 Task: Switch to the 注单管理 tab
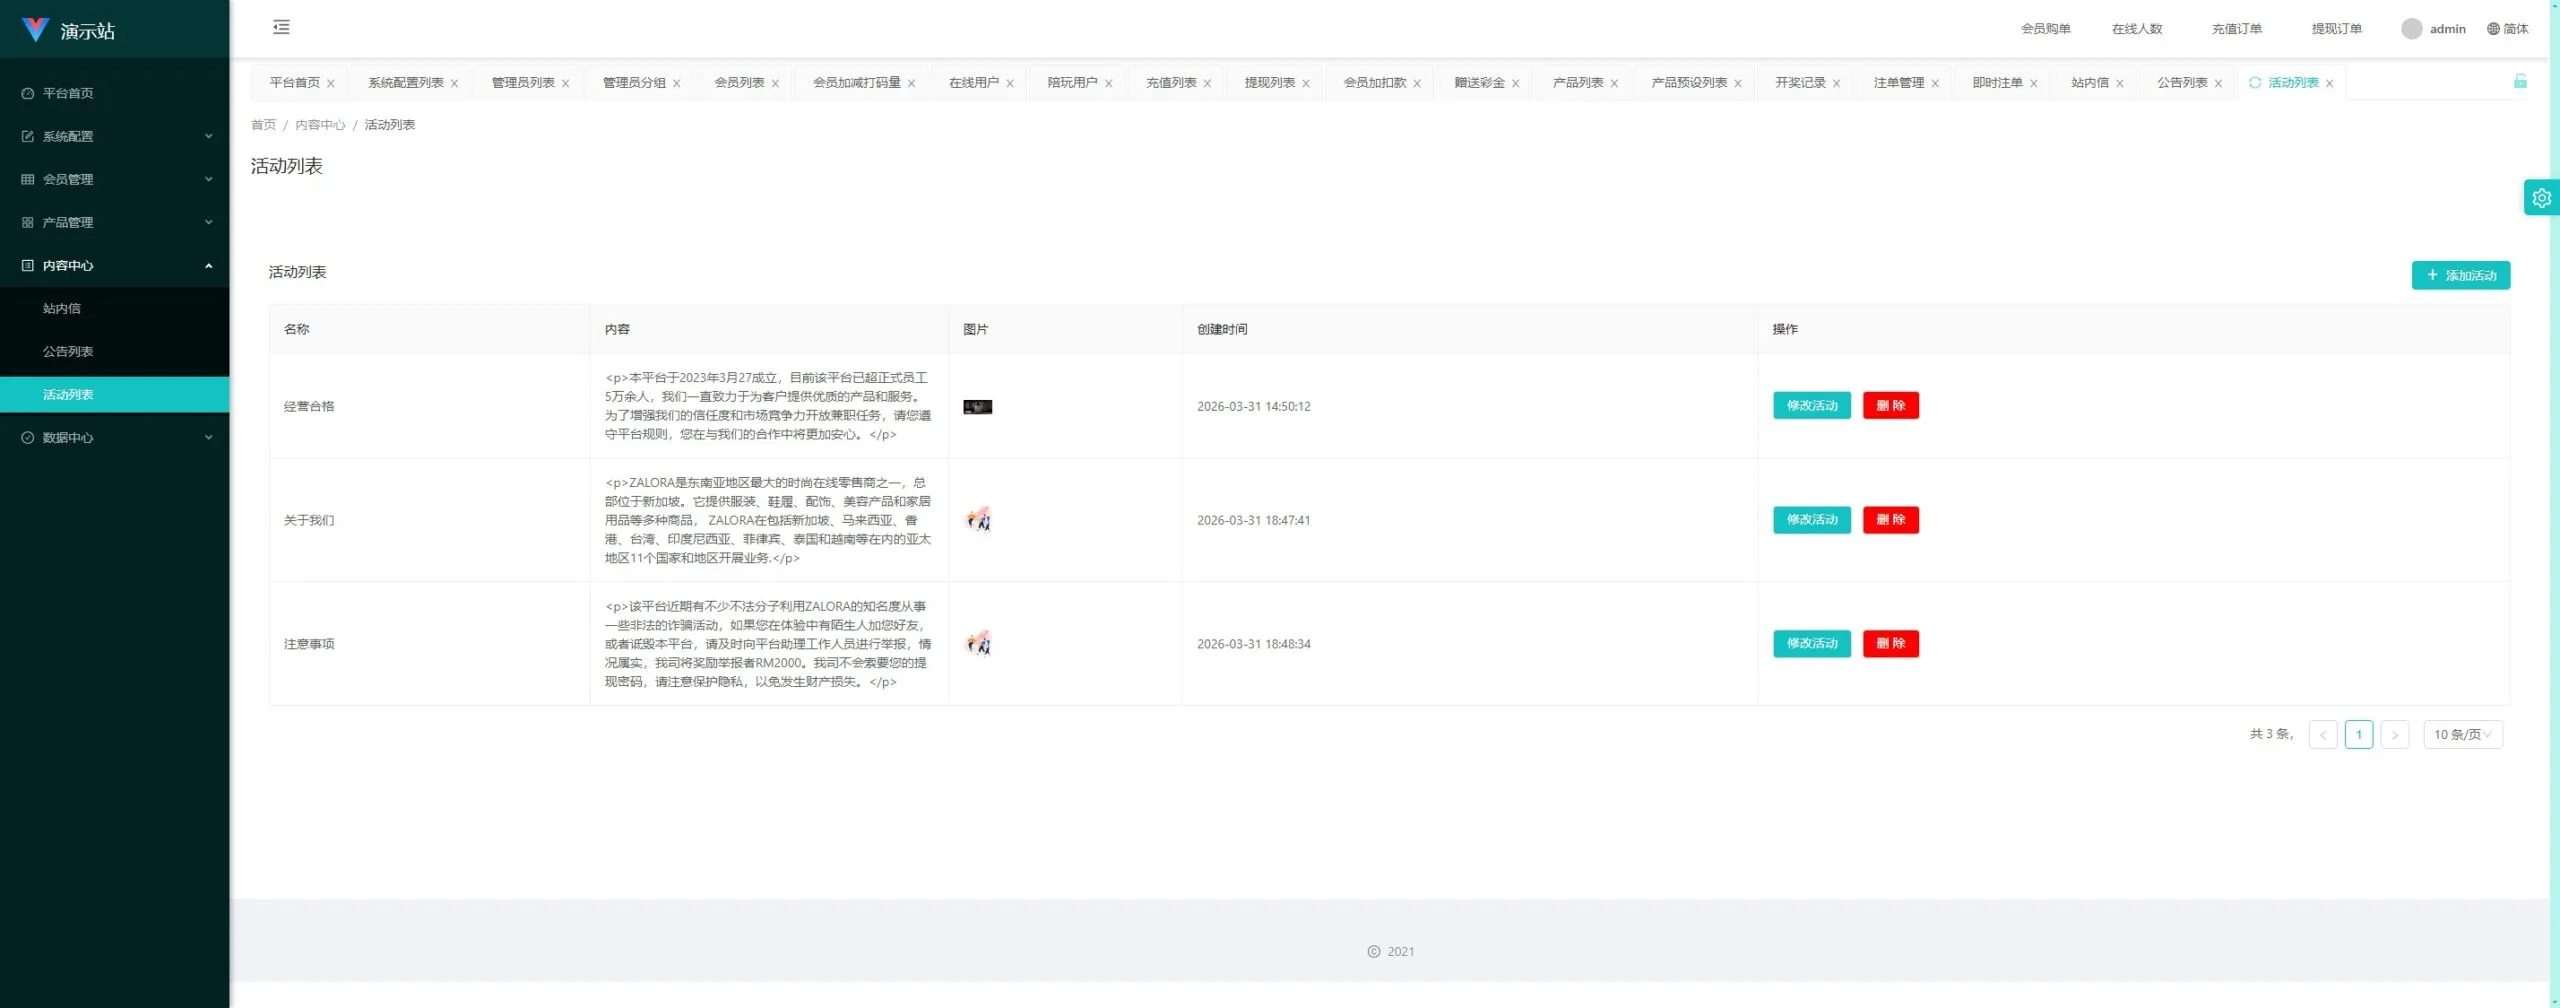pyautogui.click(x=1898, y=83)
